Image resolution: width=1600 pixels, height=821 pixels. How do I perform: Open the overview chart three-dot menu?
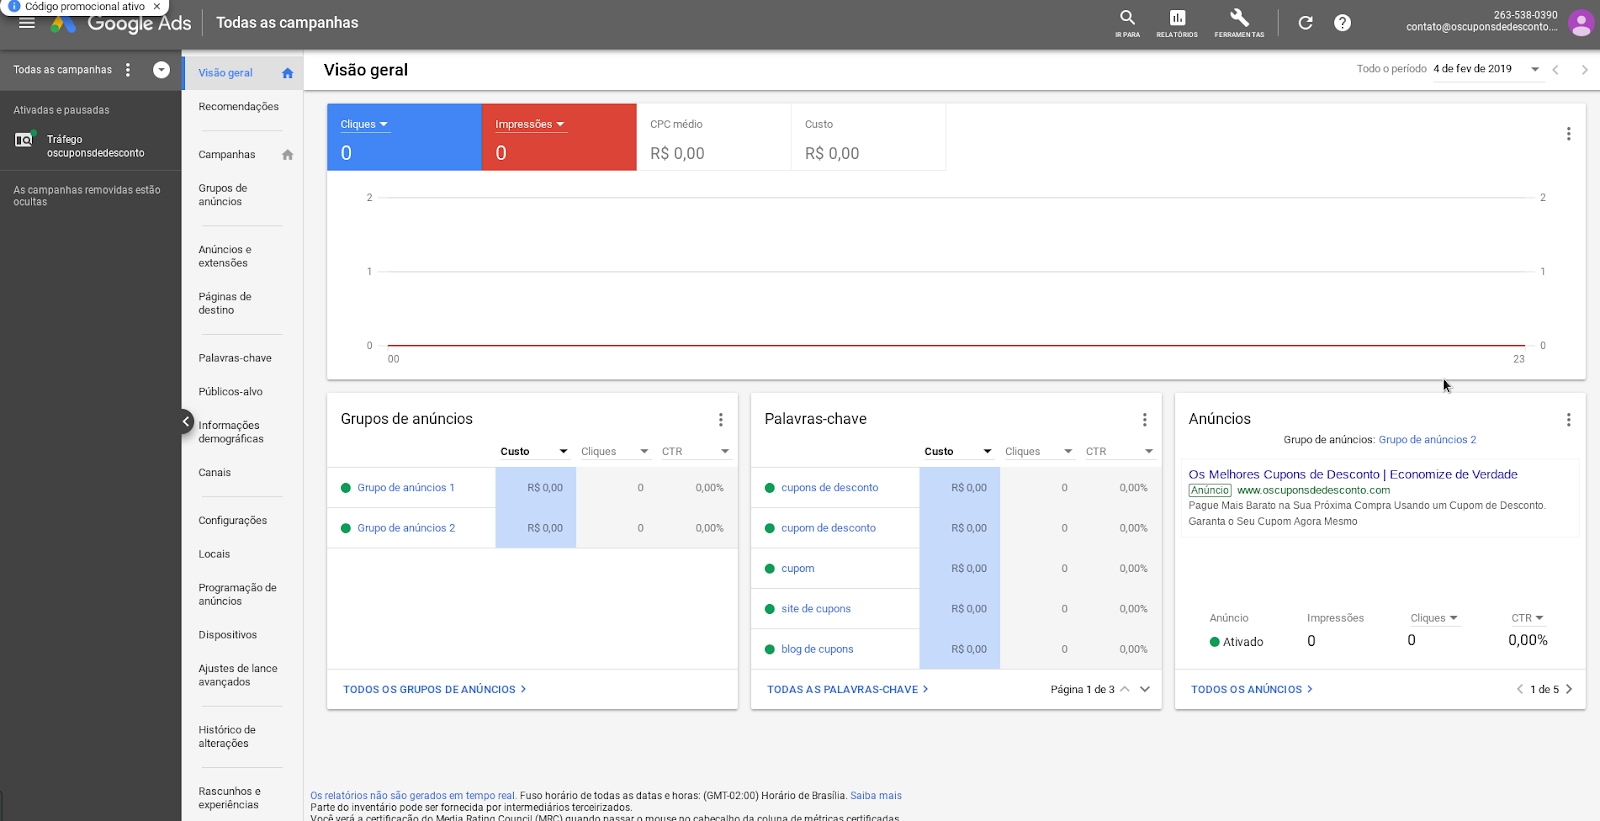click(x=1568, y=134)
